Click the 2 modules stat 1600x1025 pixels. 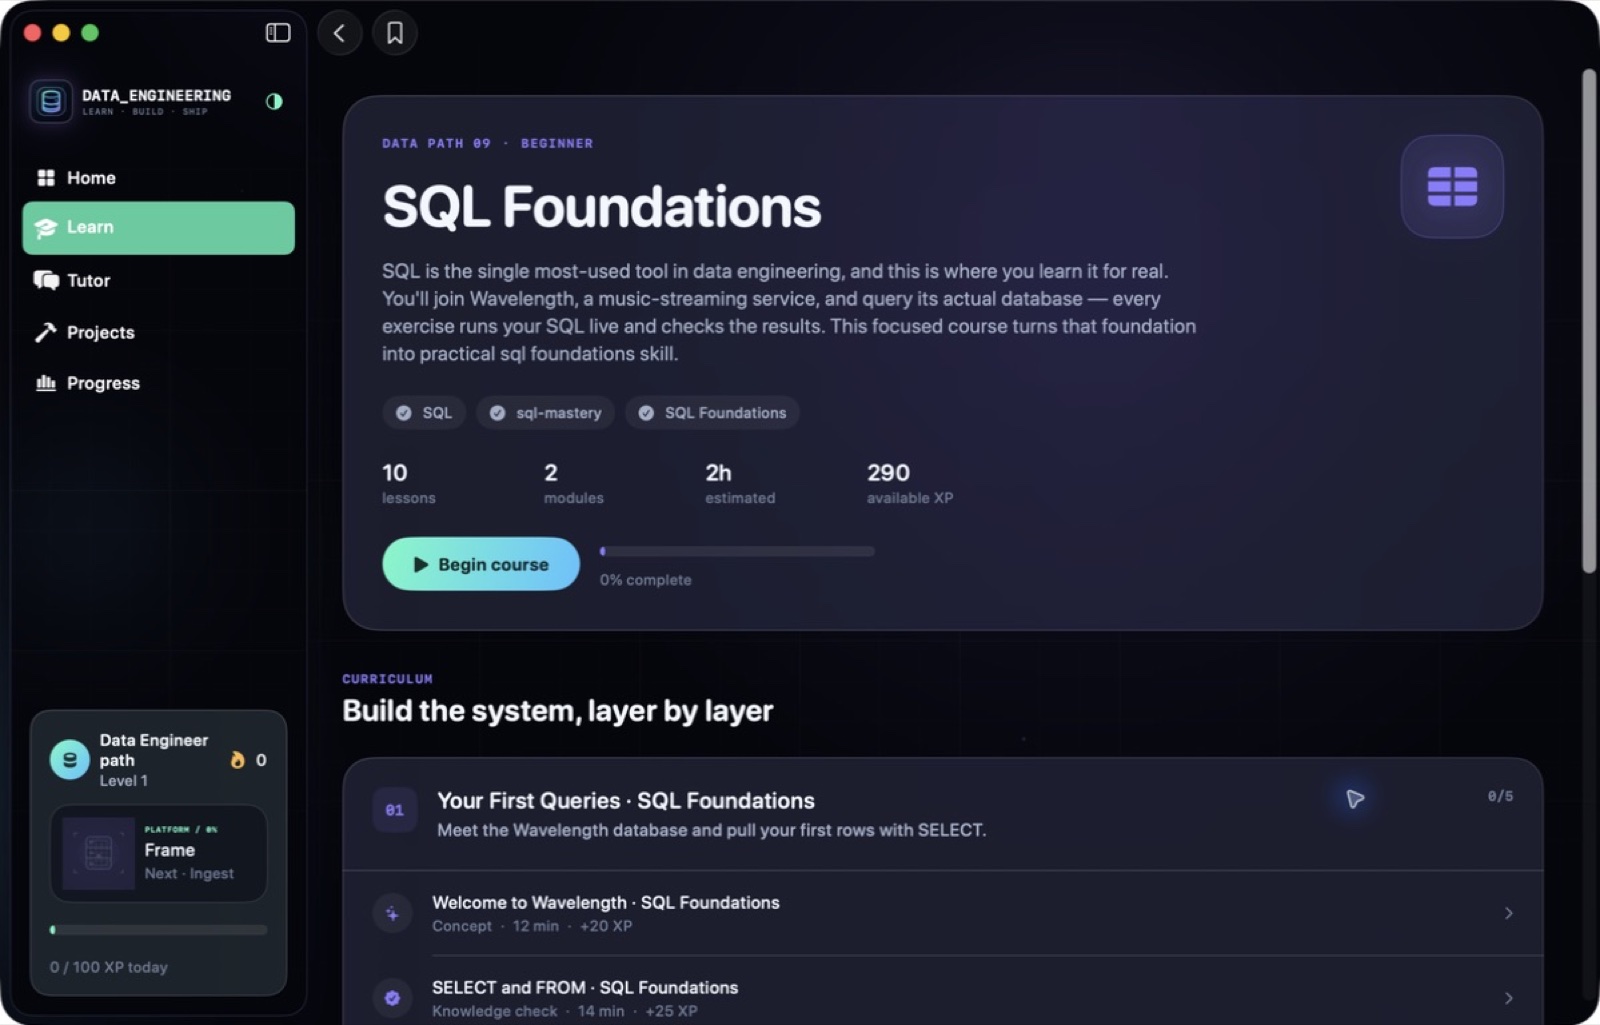pyautogui.click(x=573, y=483)
